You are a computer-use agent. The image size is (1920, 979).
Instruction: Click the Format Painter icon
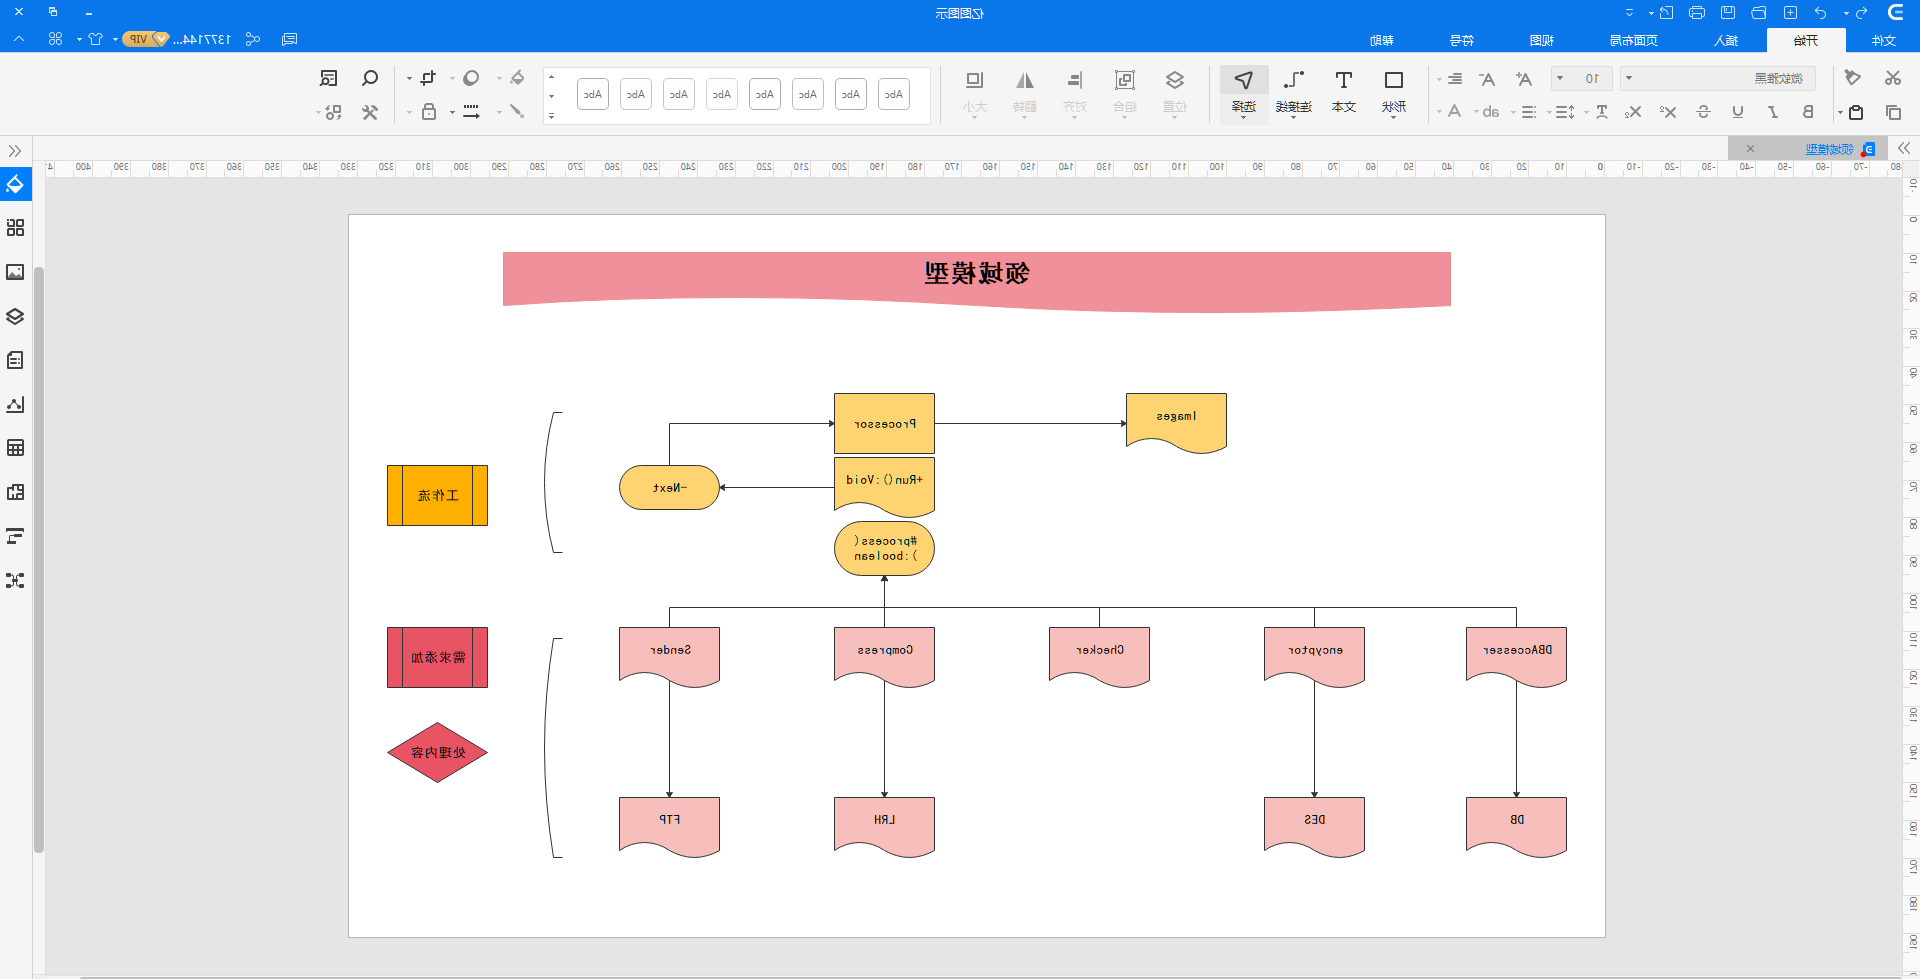point(1853,78)
